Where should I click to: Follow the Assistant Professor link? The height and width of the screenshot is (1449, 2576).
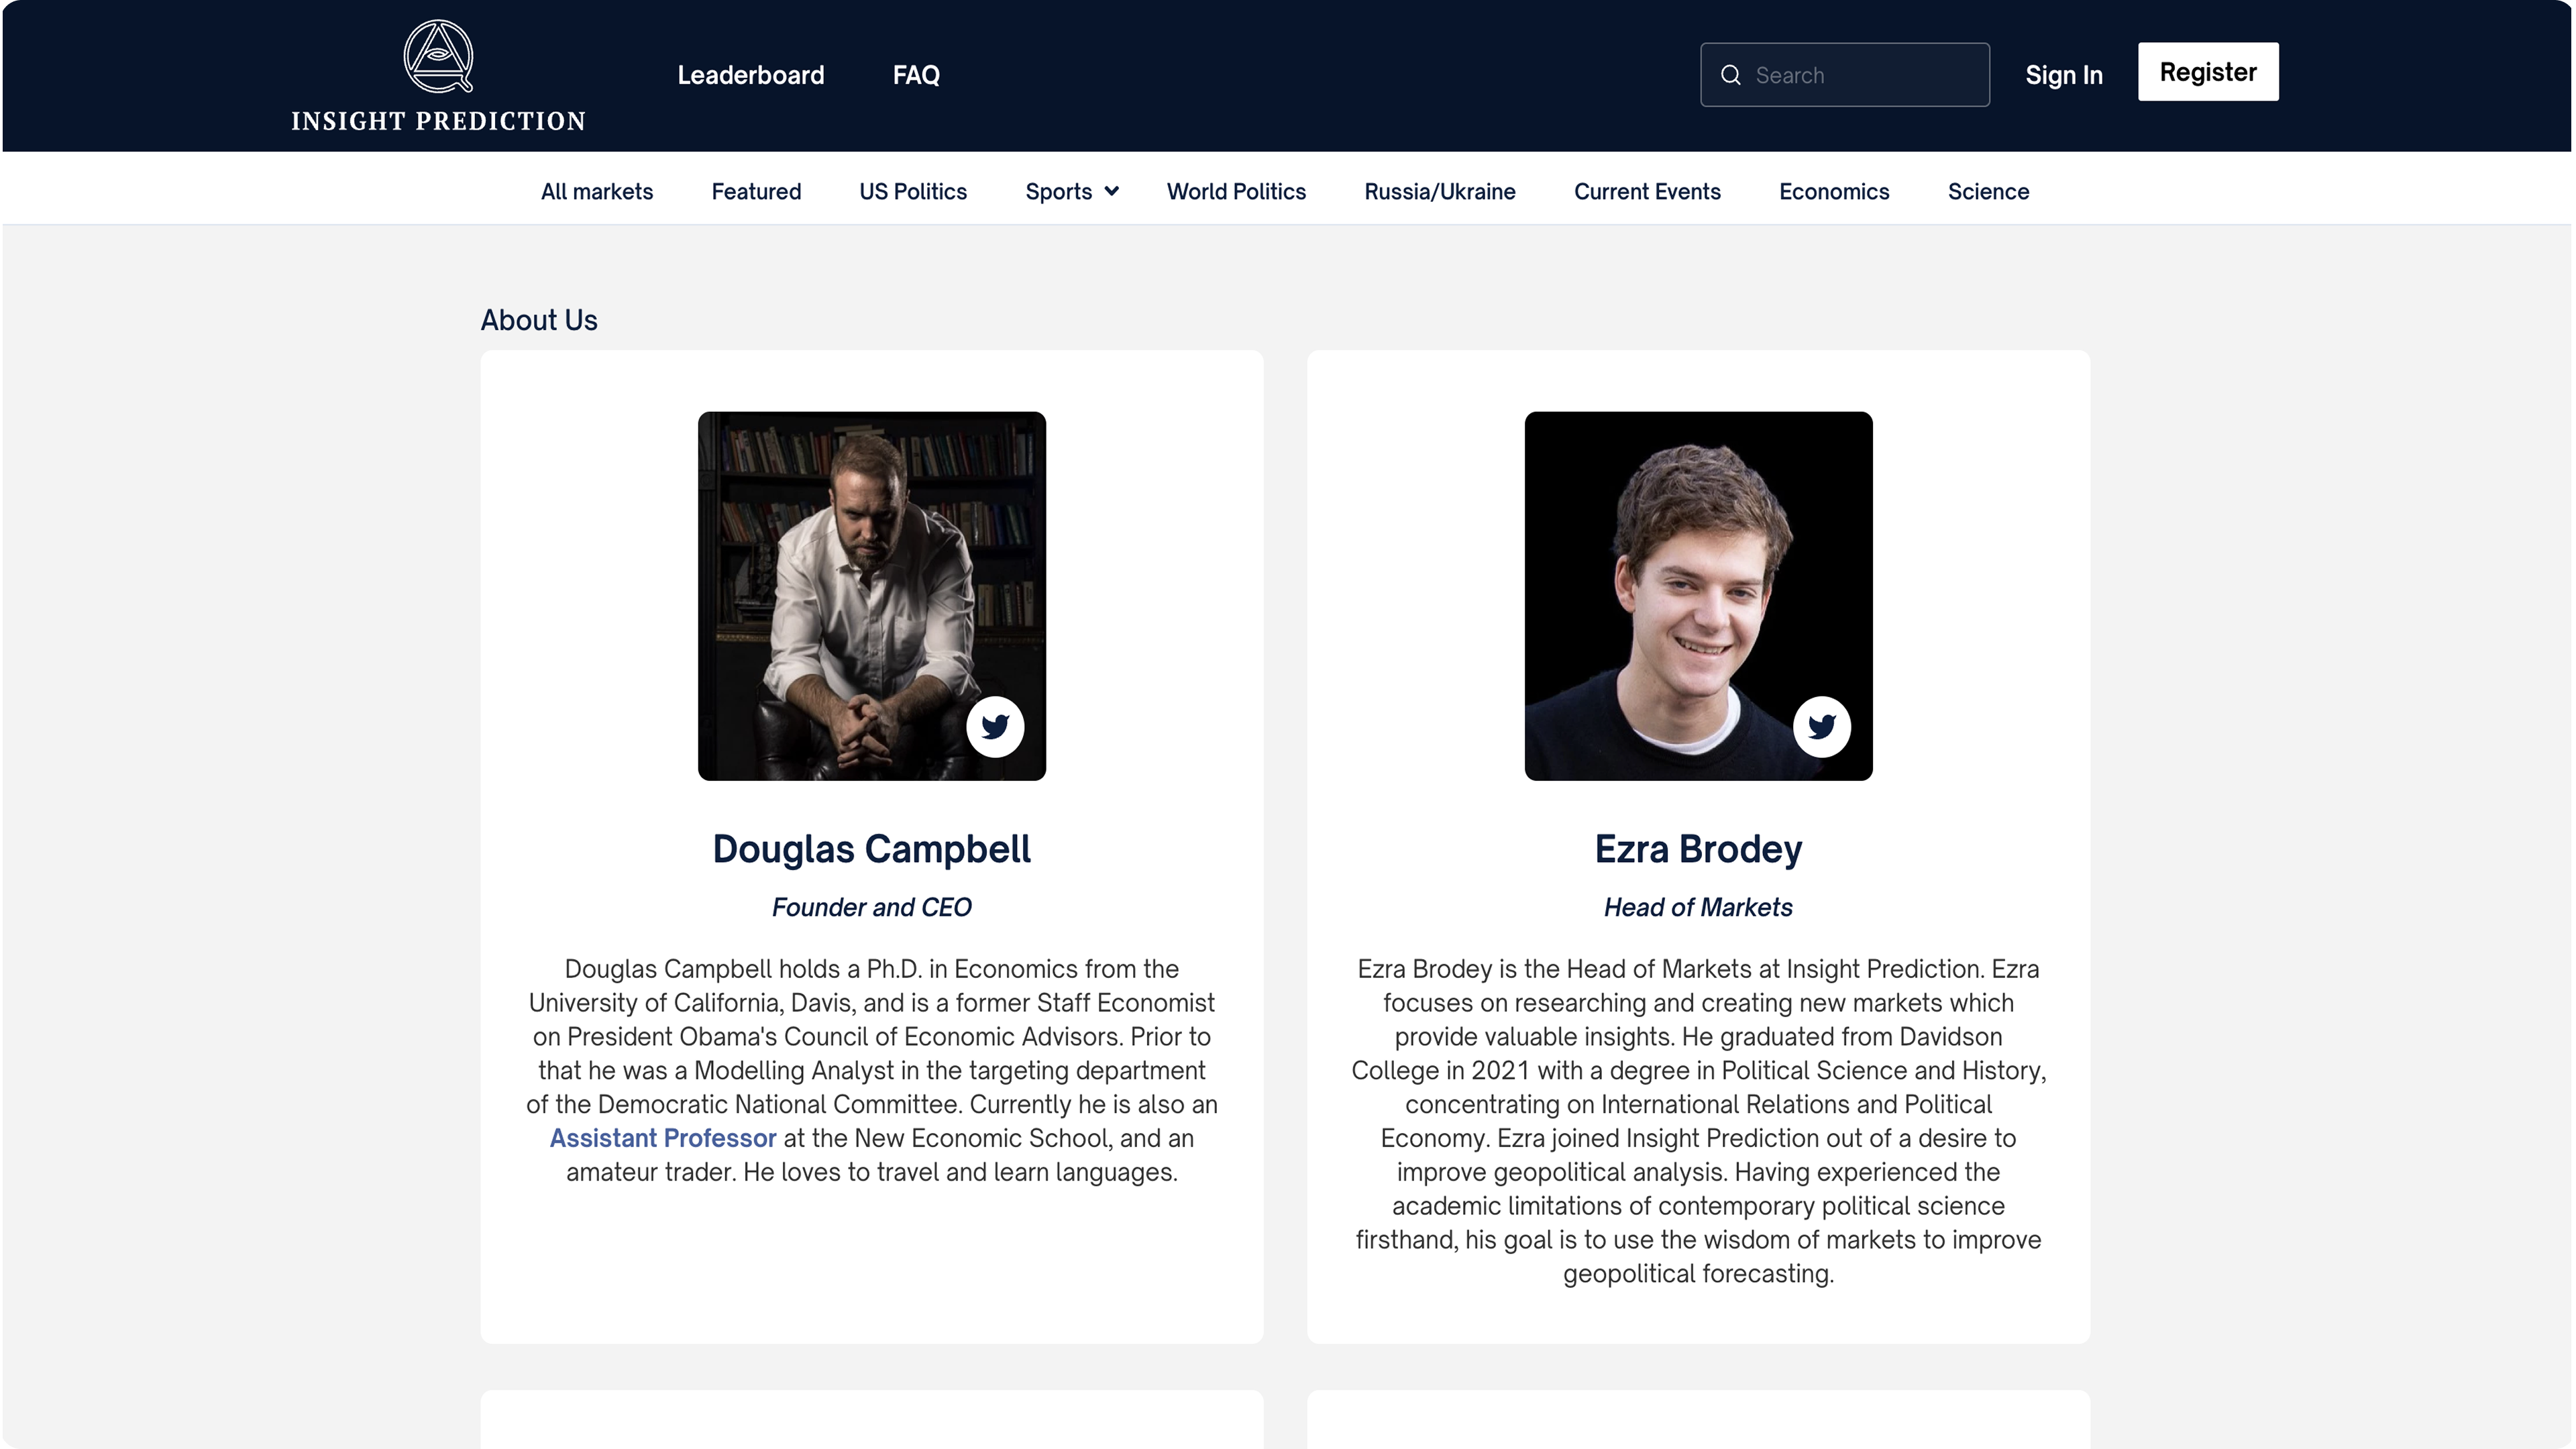tap(663, 1138)
